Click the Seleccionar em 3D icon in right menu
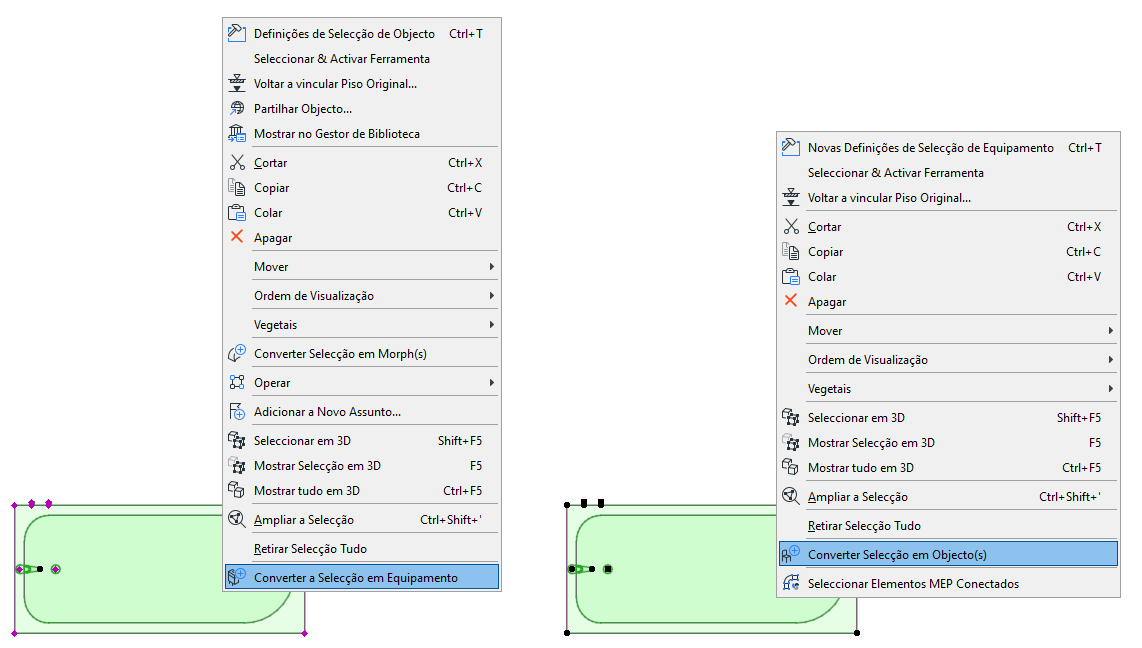Image resolution: width=1142 pixels, height=648 pixels. [791, 417]
